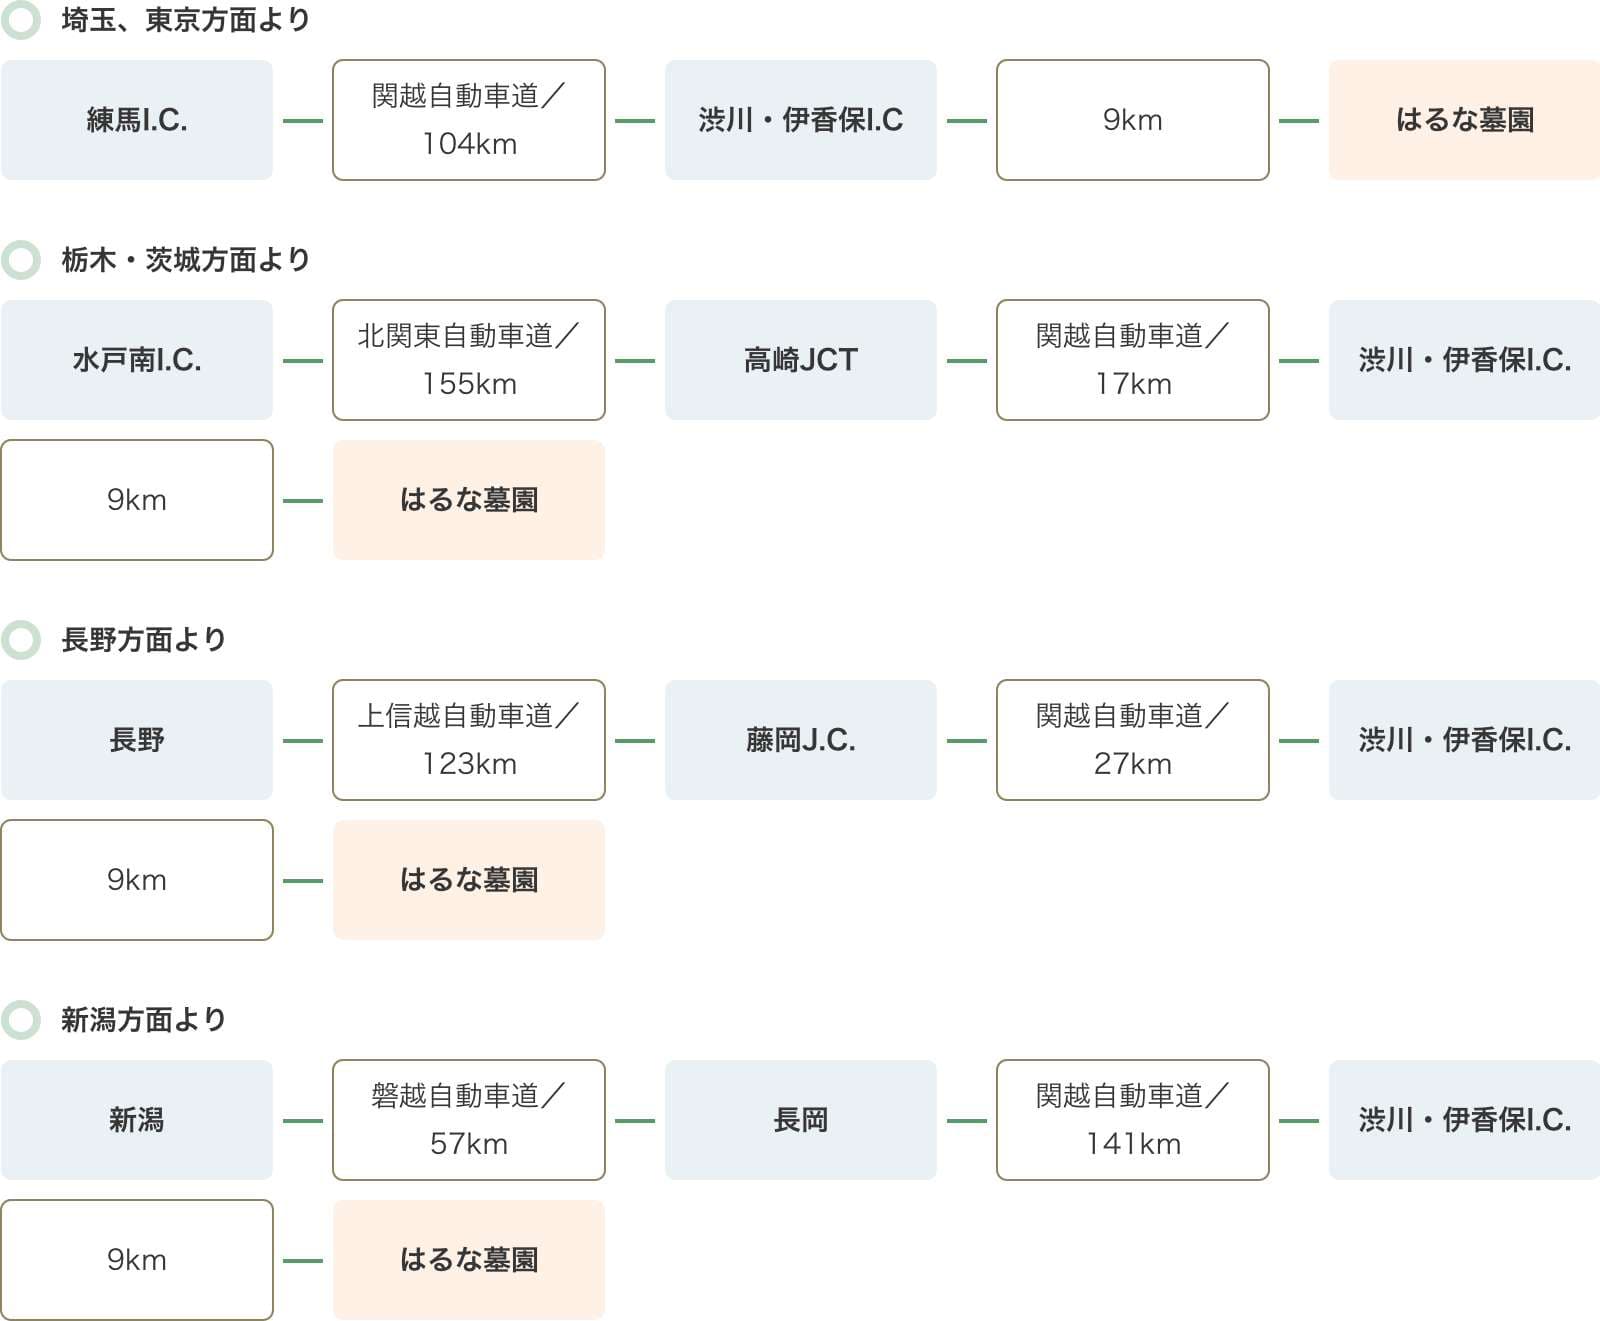The image size is (1600, 1321).
Task: Click the 関越自動車道／141km box
Action: coord(1133,1120)
